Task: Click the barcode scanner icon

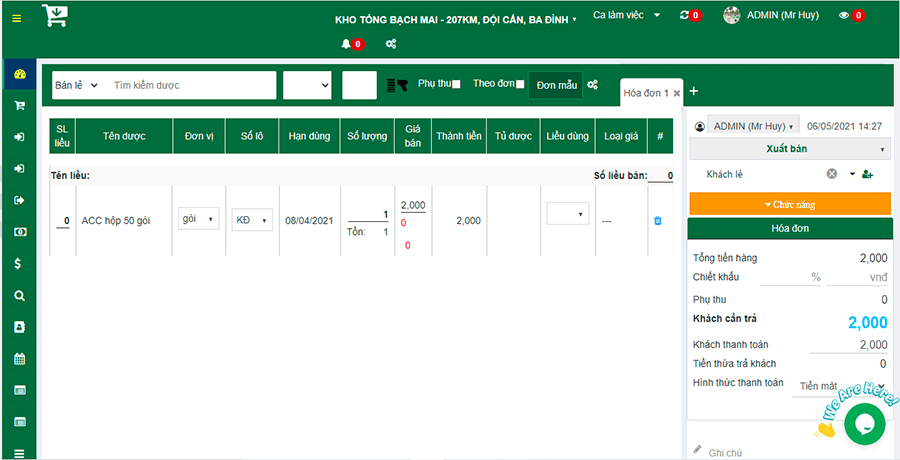Action: click(397, 86)
